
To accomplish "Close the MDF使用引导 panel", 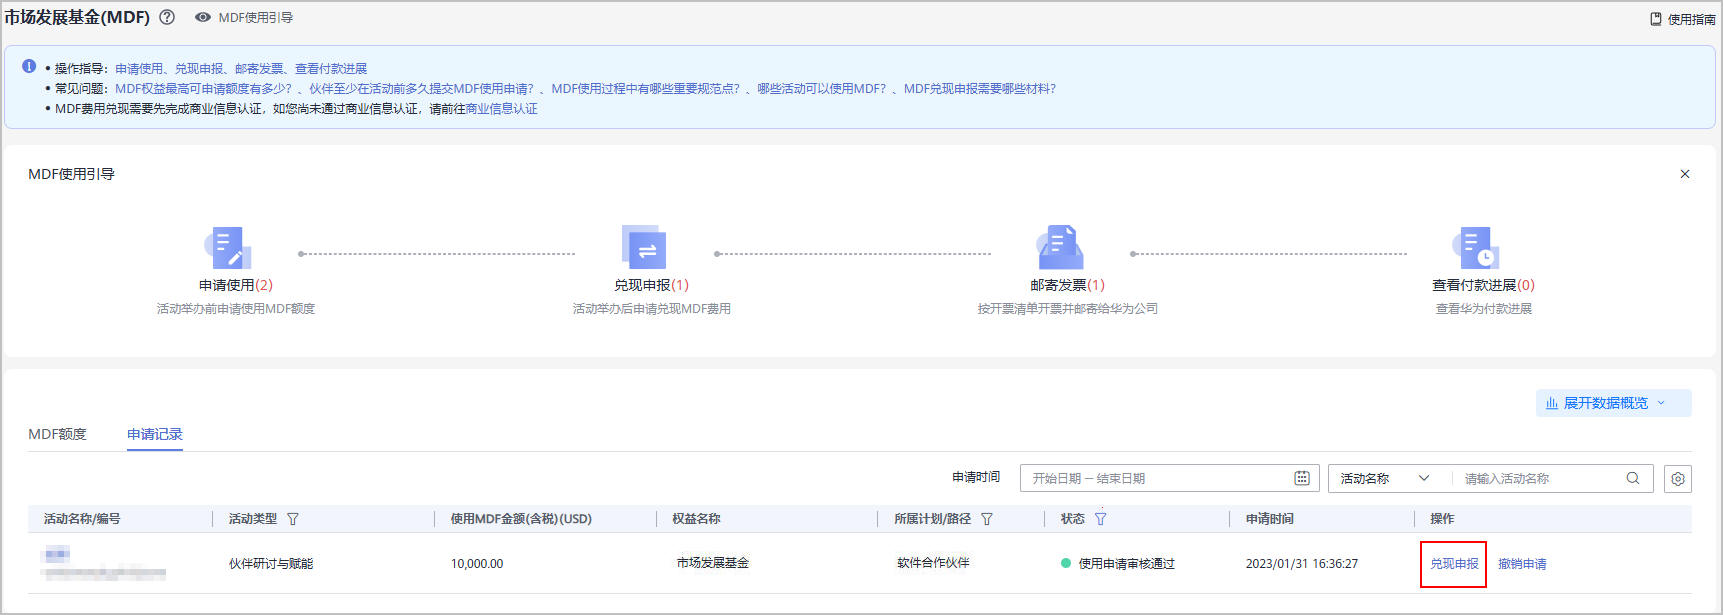I will pos(1685,174).
